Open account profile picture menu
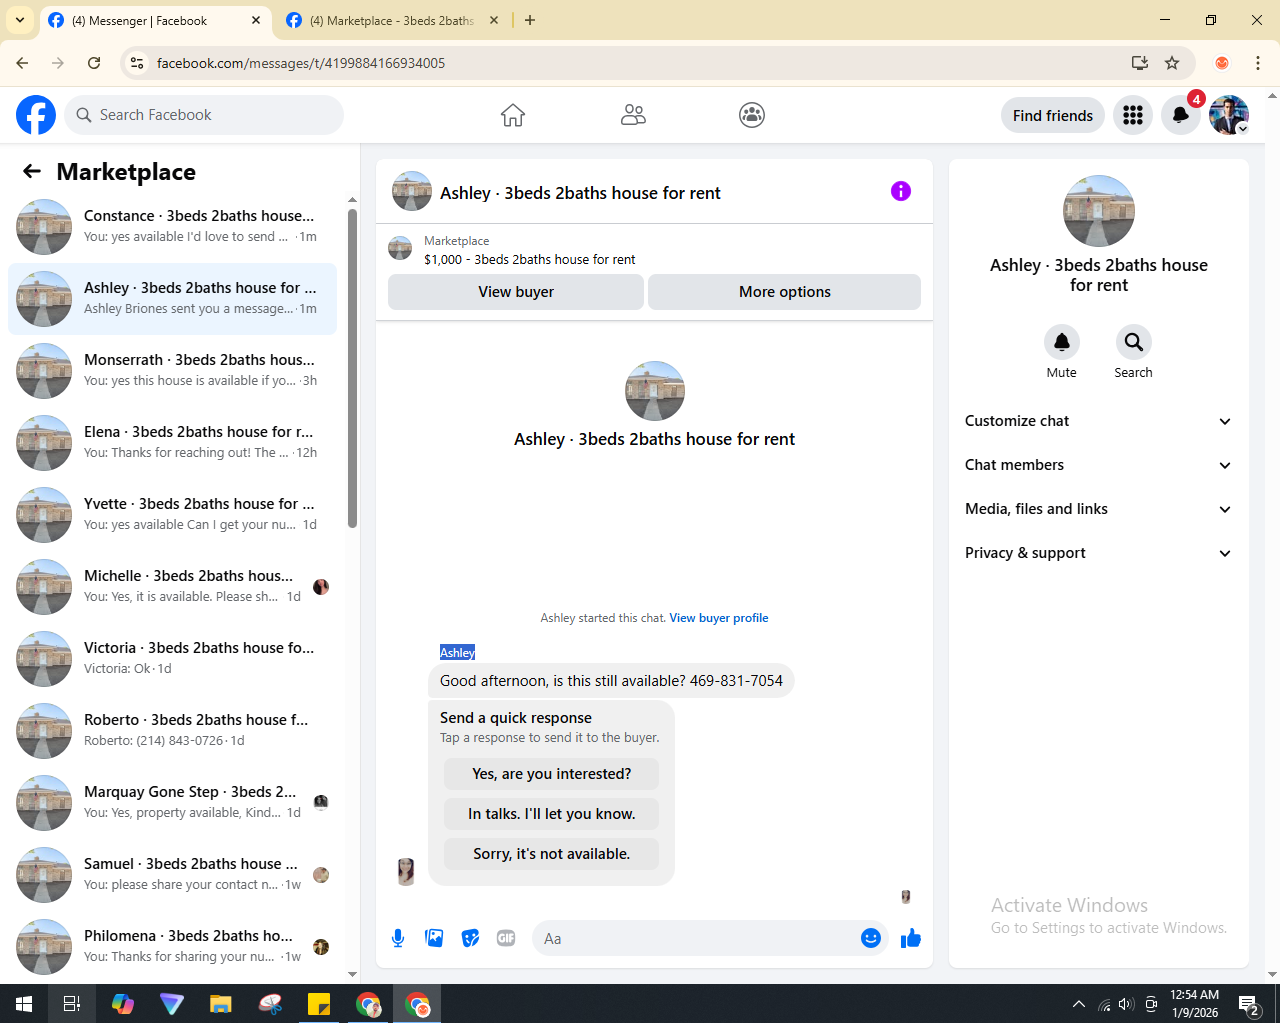1280x1023 pixels. coord(1229,115)
